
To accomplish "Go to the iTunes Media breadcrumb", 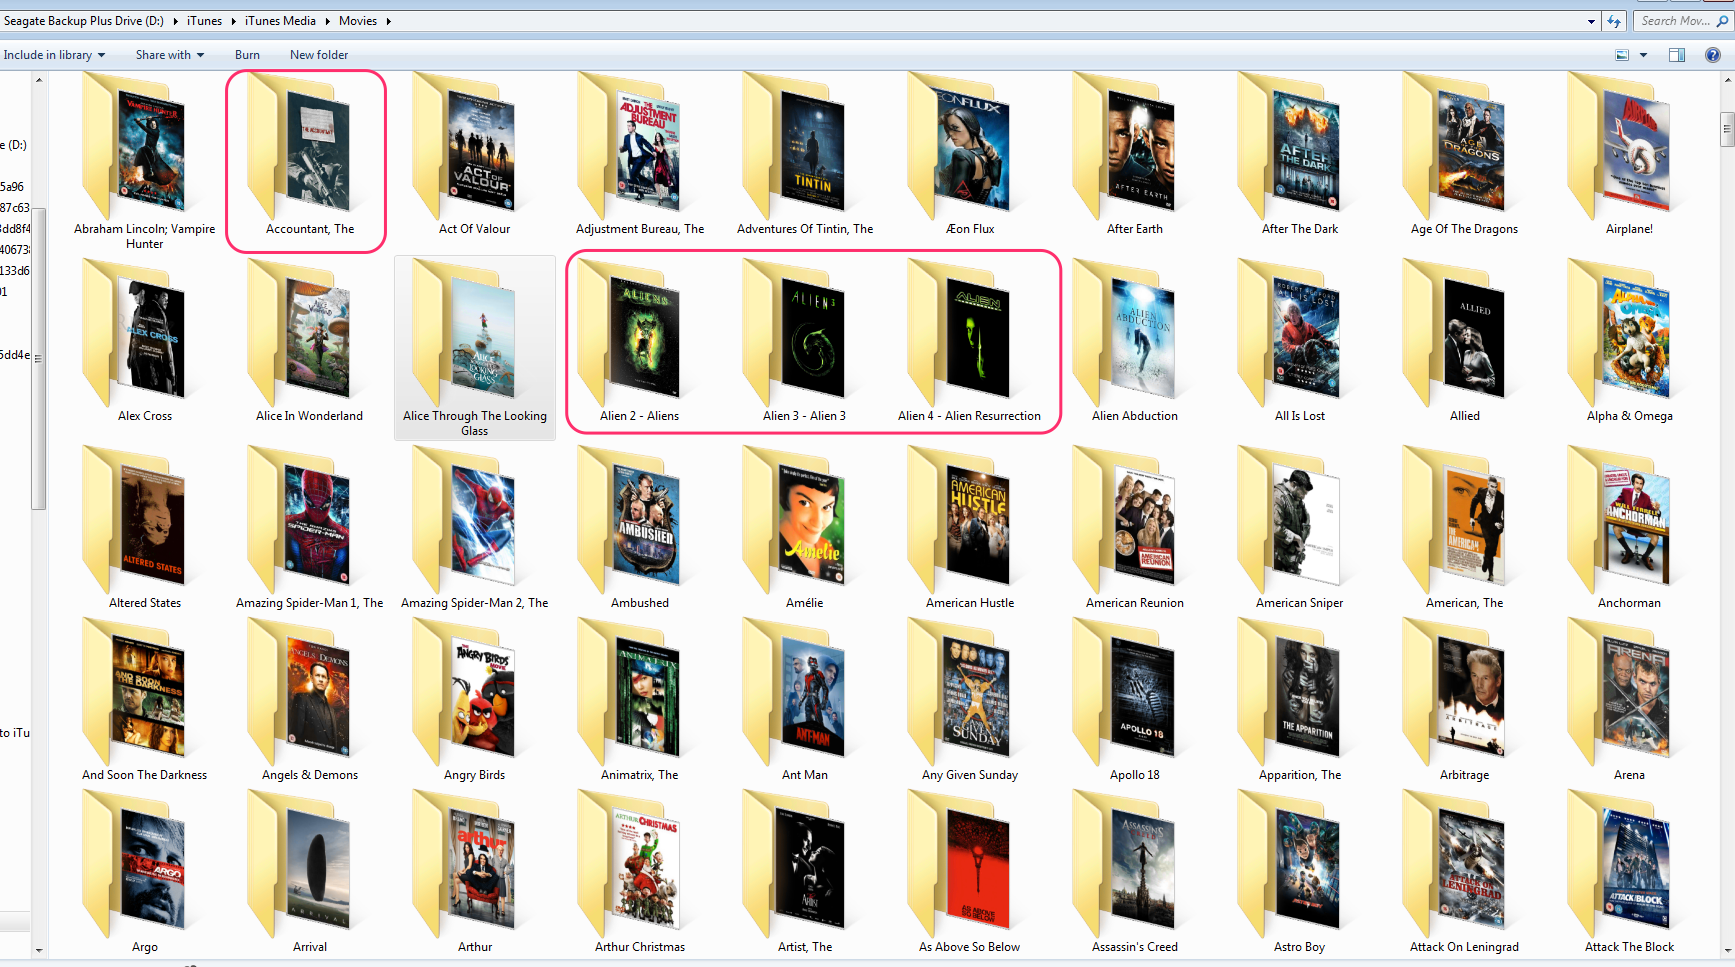I will pyautogui.click(x=280, y=21).
